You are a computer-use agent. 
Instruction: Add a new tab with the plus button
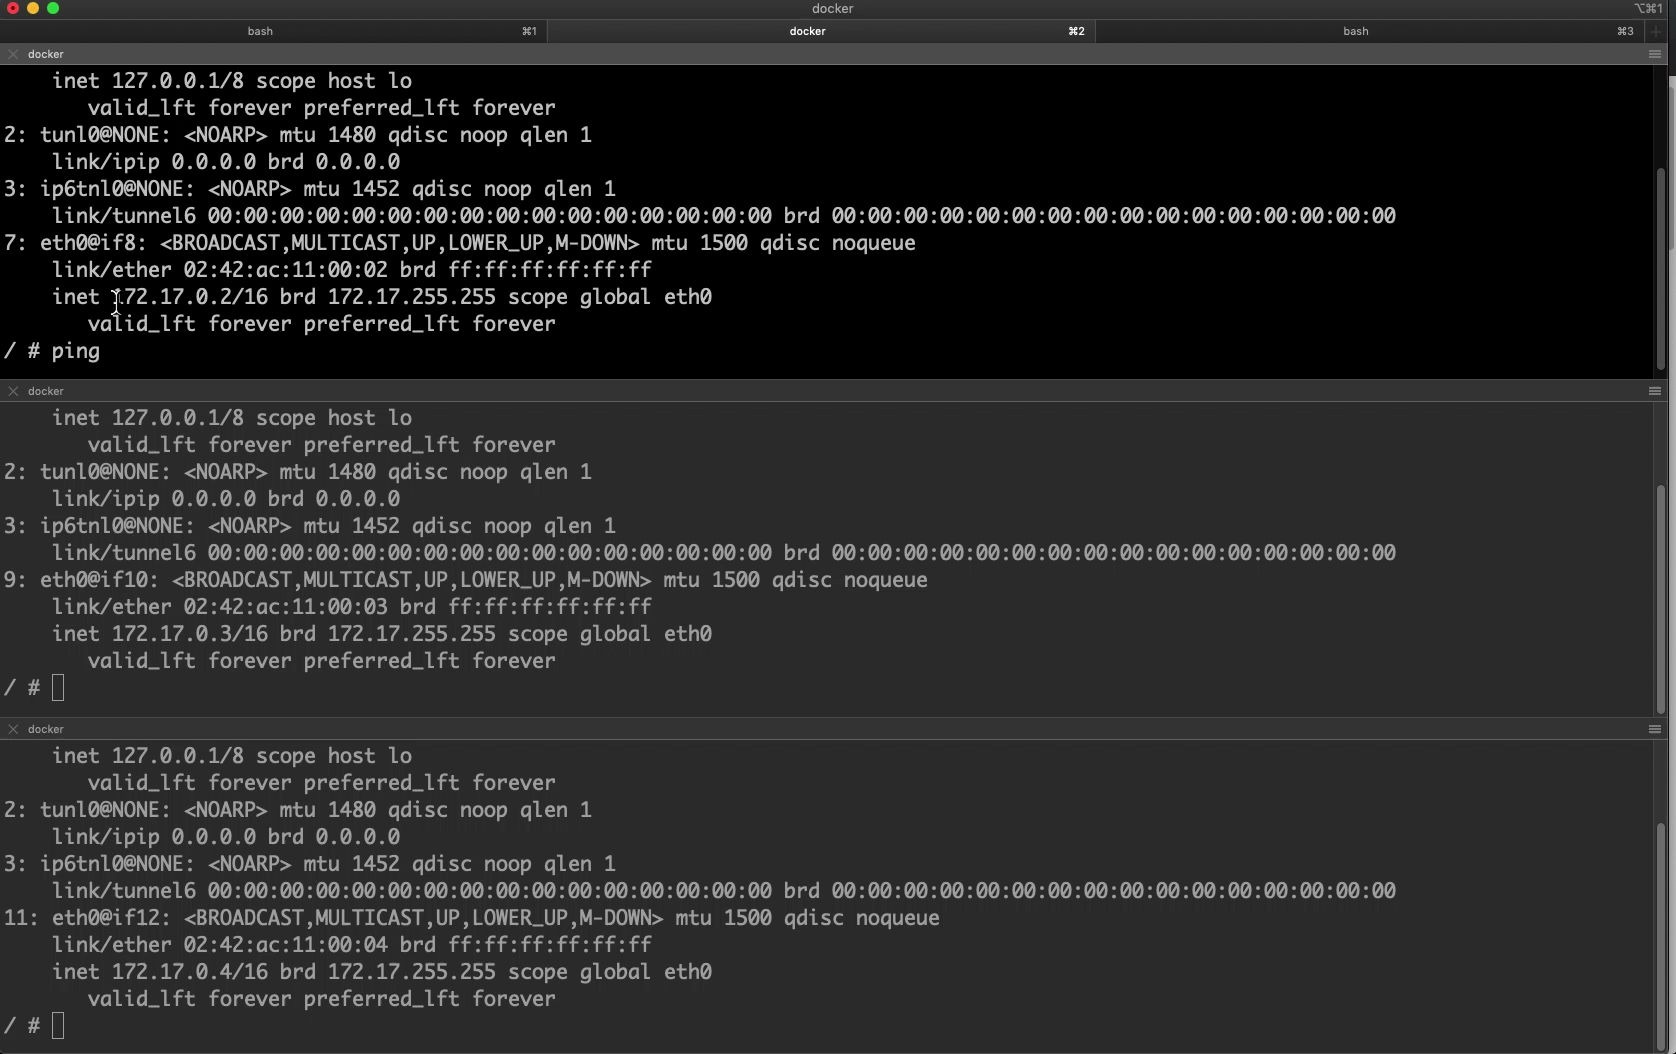(x=1656, y=31)
